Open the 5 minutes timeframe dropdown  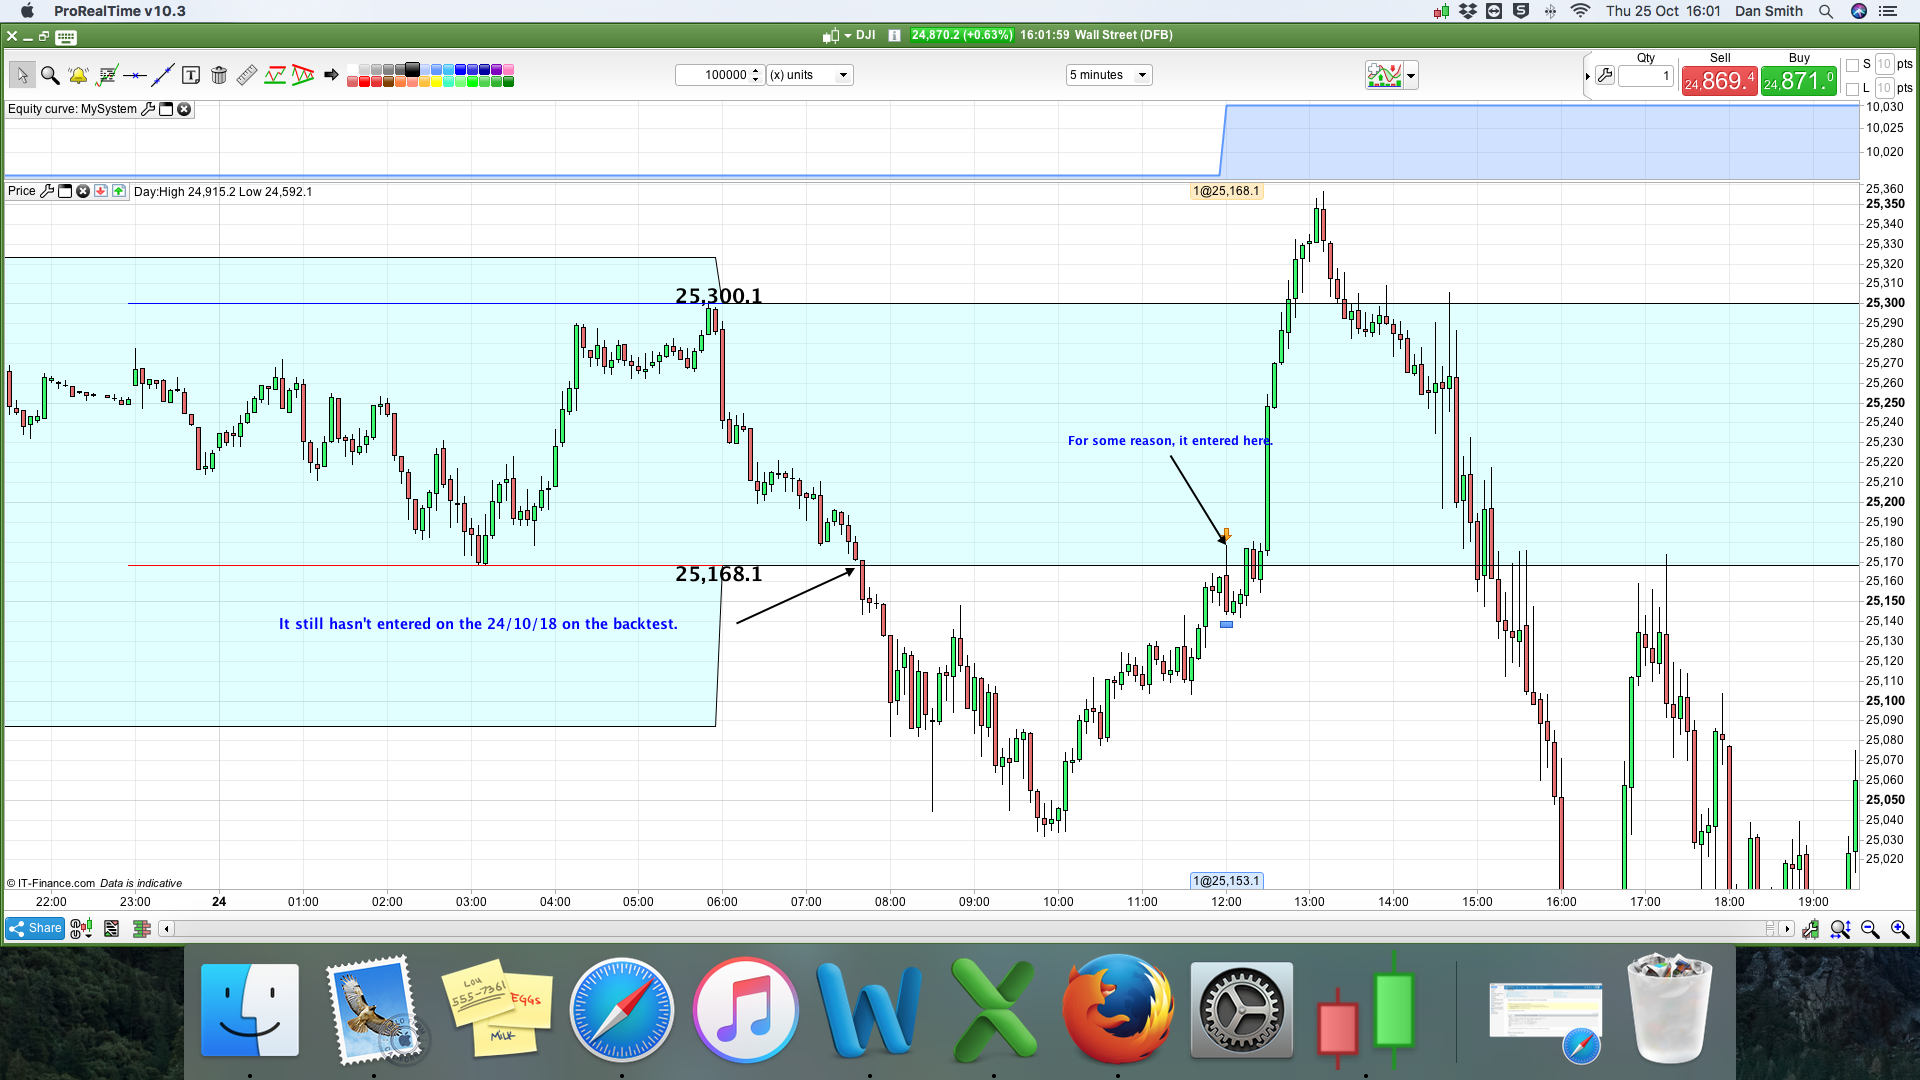coord(1108,75)
